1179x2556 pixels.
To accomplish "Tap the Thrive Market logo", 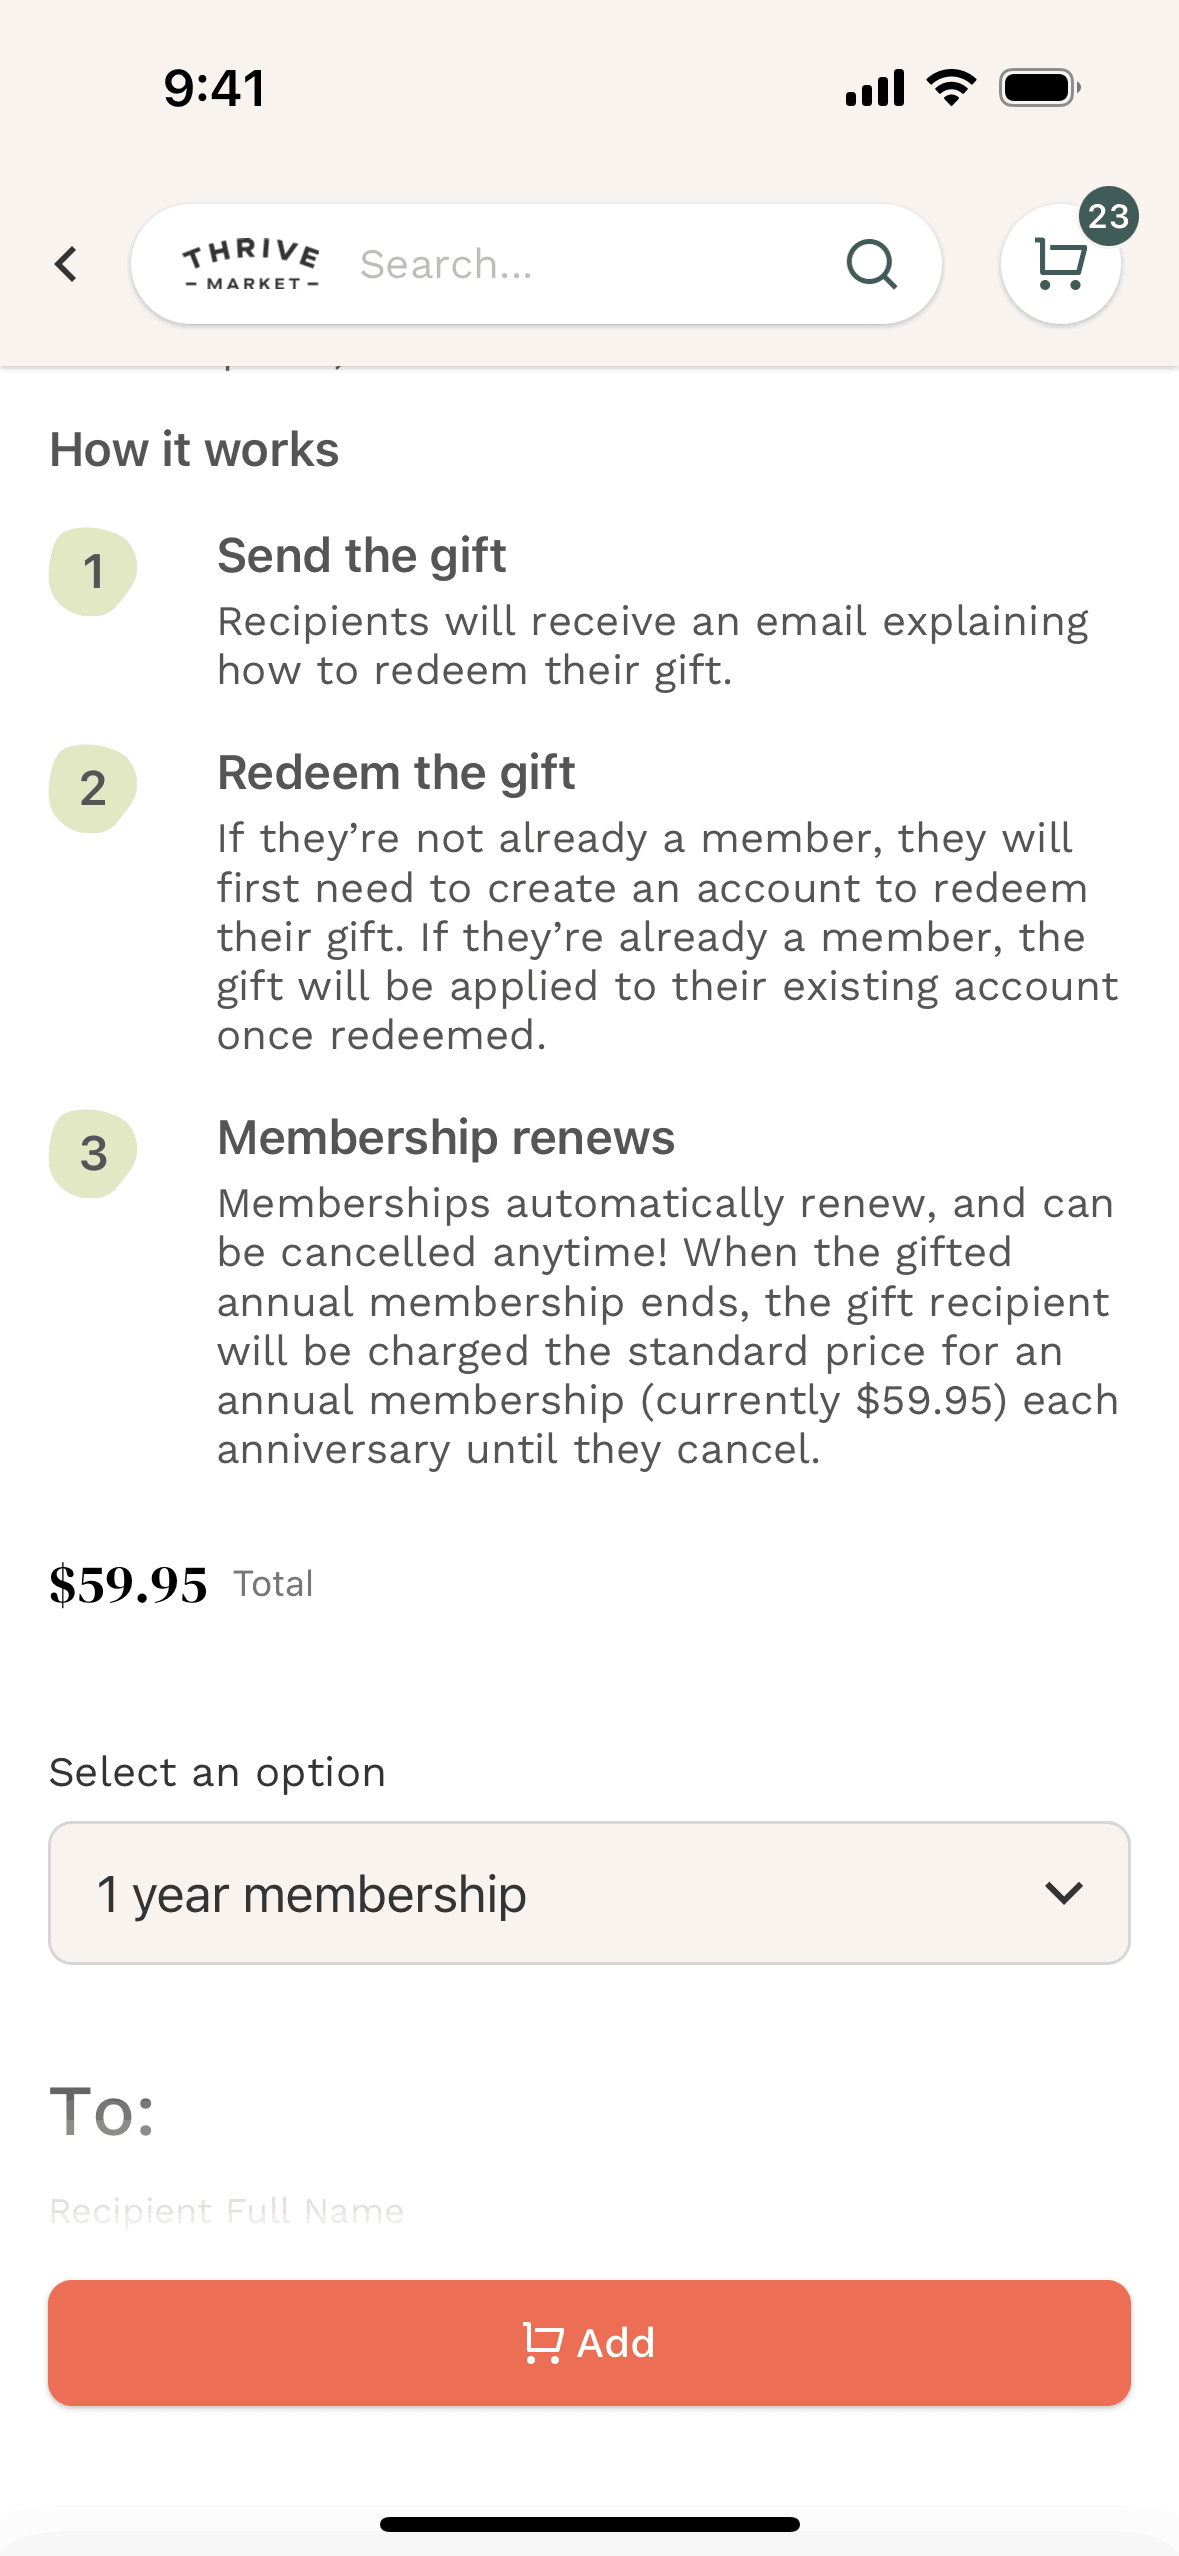I will point(251,264).
